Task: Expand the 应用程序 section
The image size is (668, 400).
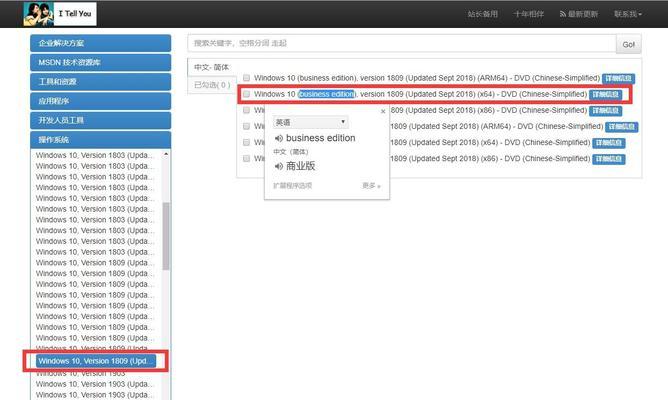Action: tap(101, 101)
